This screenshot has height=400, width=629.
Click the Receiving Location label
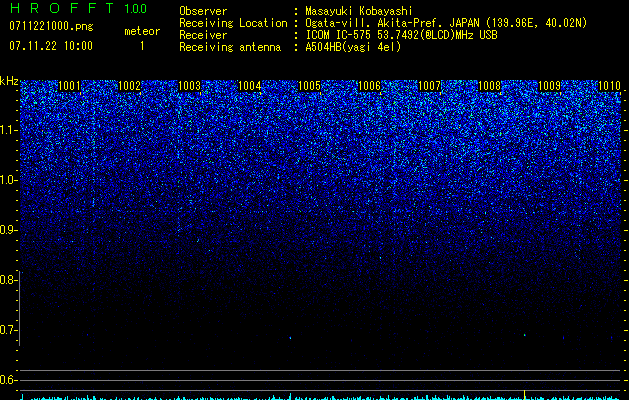pos(233,23)
